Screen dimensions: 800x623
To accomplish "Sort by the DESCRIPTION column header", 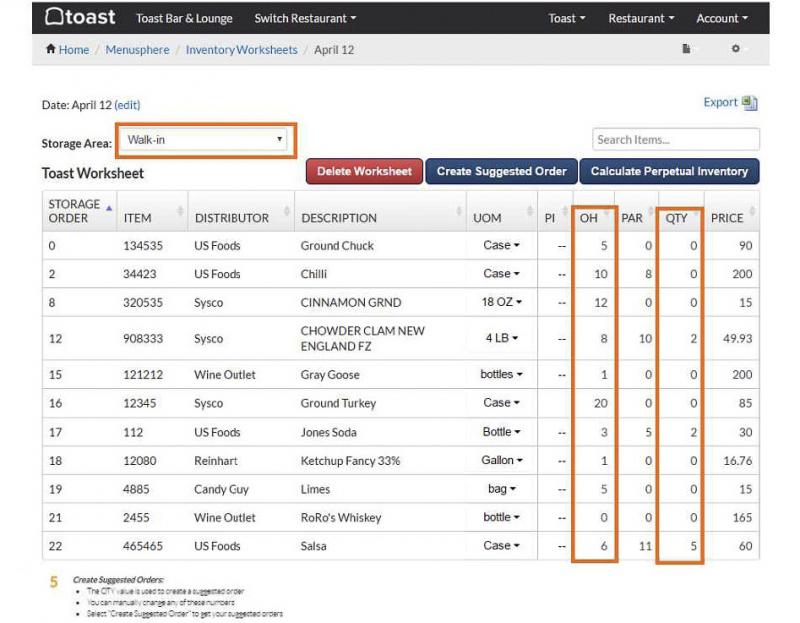I will coord(380,211).
